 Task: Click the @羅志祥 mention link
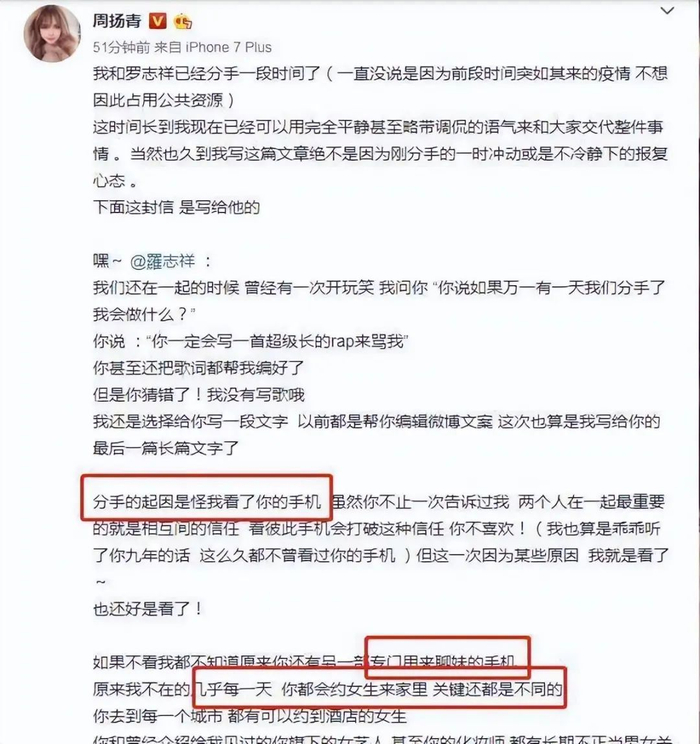pos(162,261)
